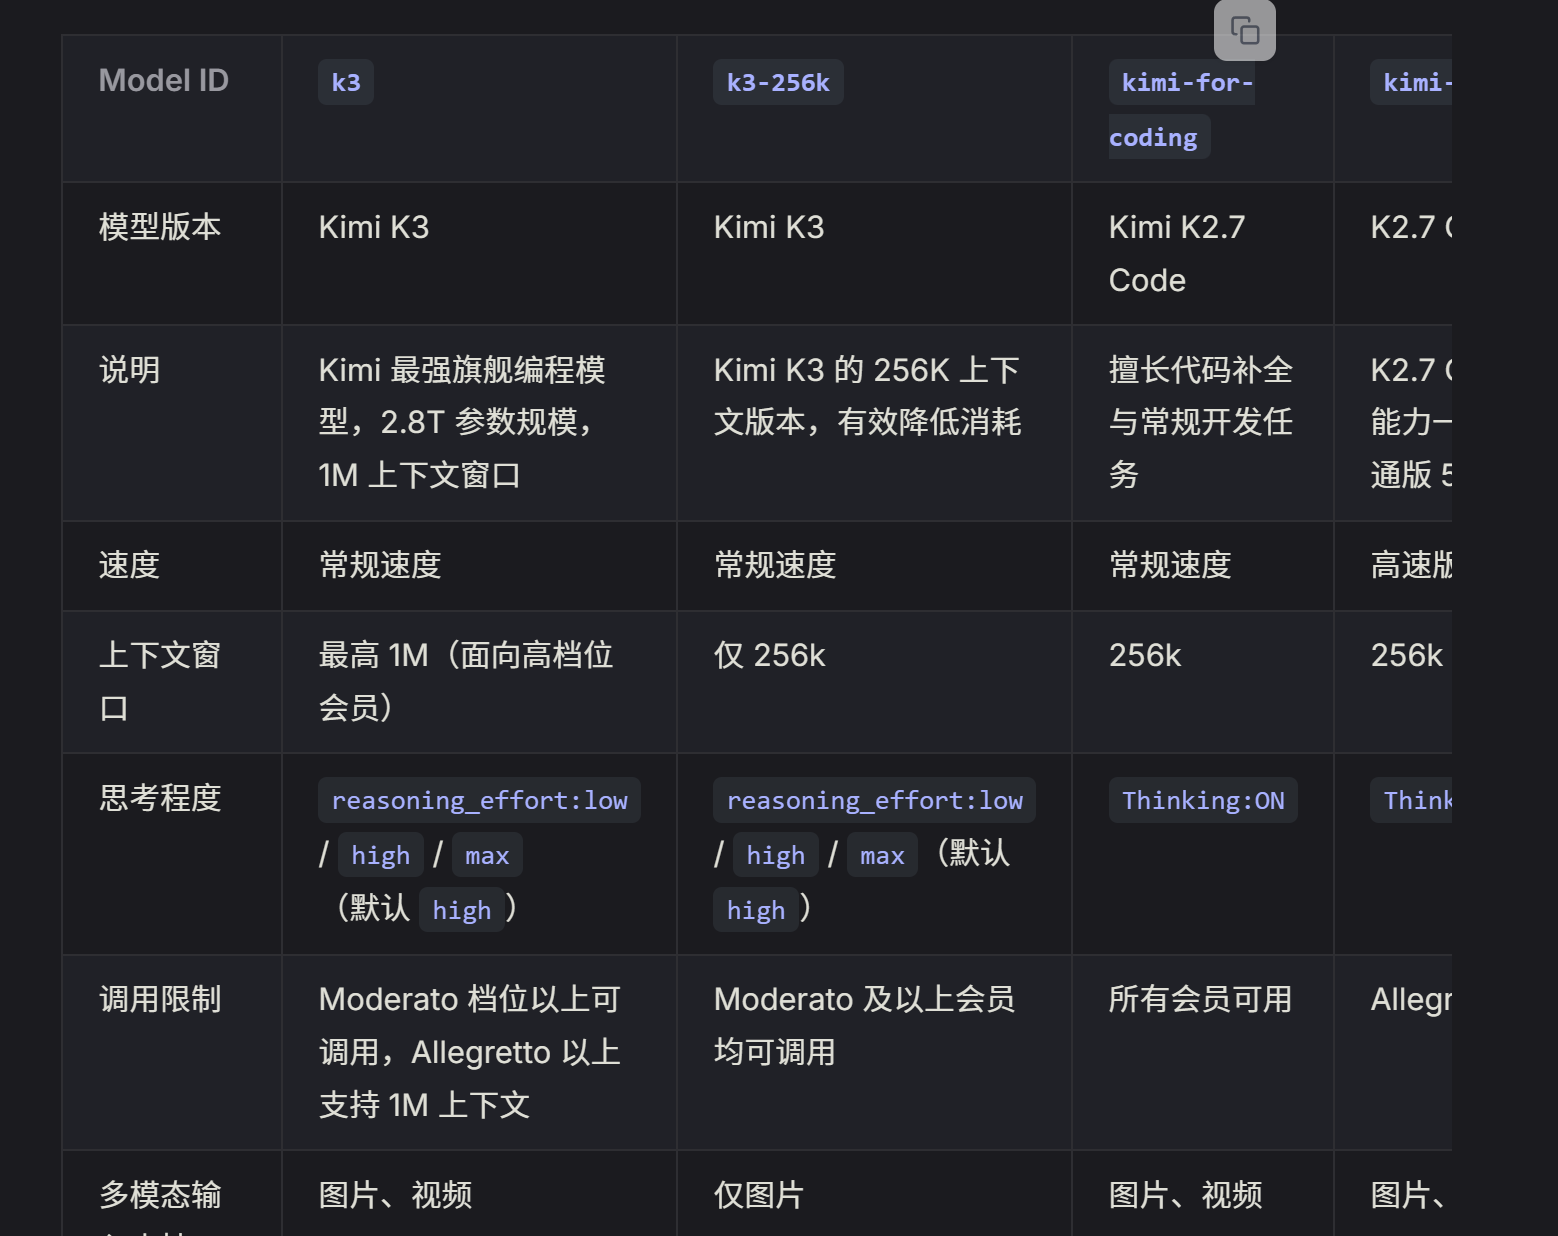Viewport: 1558px width, 1236px height.
Task: Click the partially visible kimi- tag in last column
Action: click(1411, 82)
